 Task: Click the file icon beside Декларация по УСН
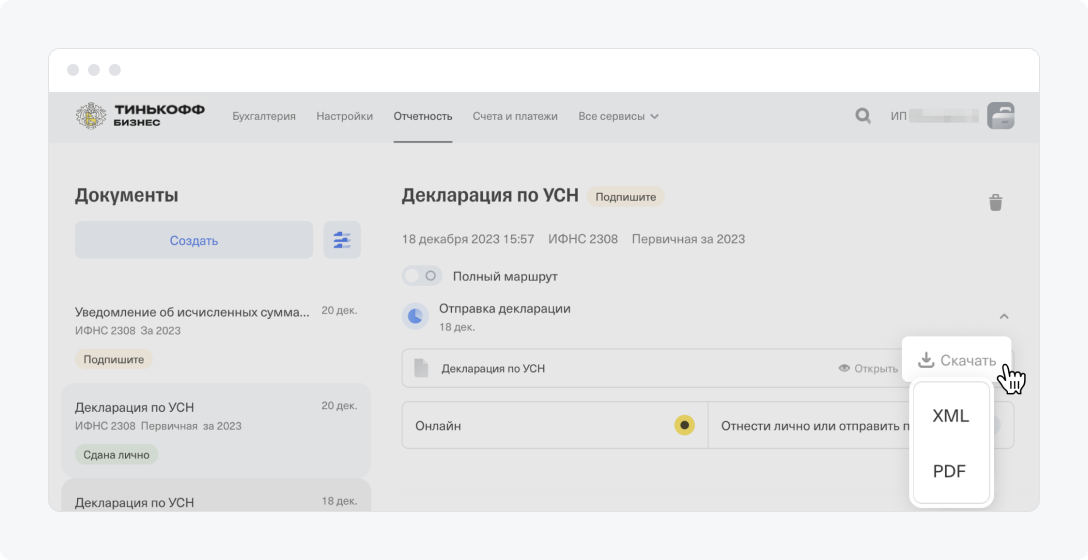point(421,368)
